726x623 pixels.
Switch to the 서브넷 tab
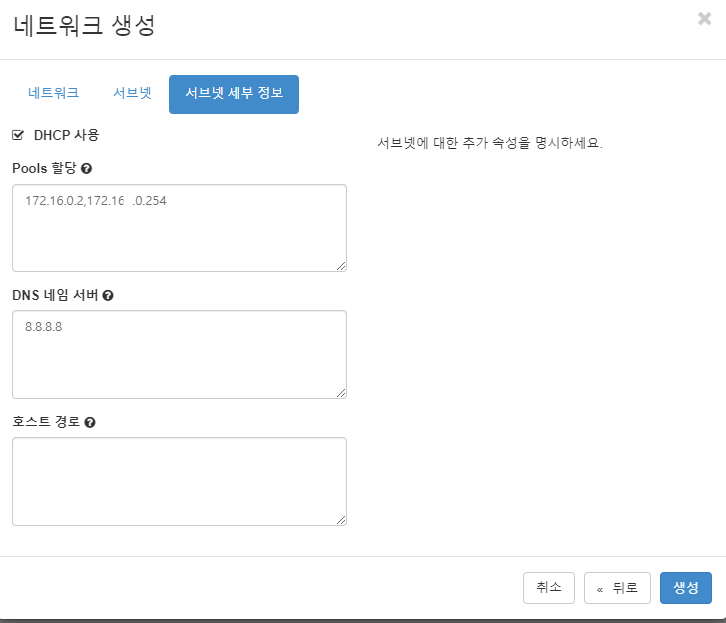click(132, 93)
